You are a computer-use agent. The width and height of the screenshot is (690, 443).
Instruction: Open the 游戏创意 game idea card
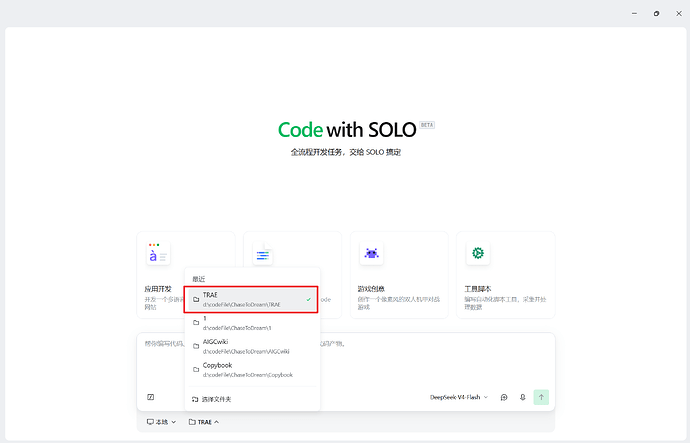click(x=399, y=275)
